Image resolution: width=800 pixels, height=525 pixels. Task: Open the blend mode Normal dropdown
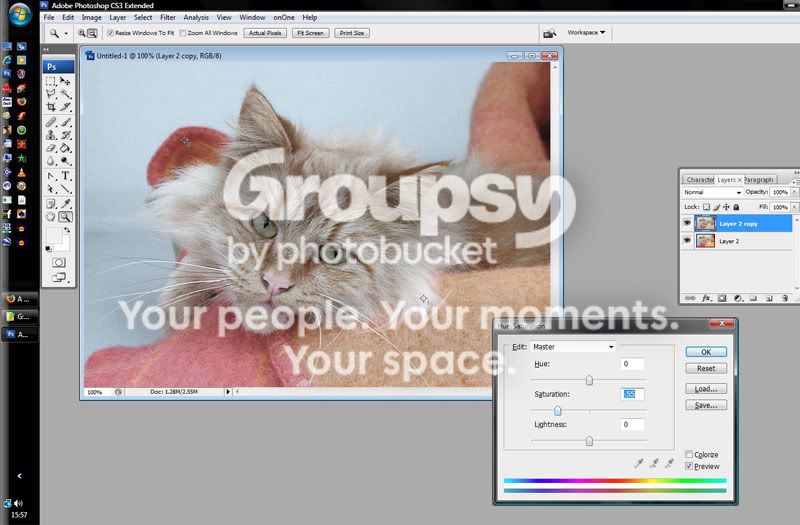pos(712,192)
